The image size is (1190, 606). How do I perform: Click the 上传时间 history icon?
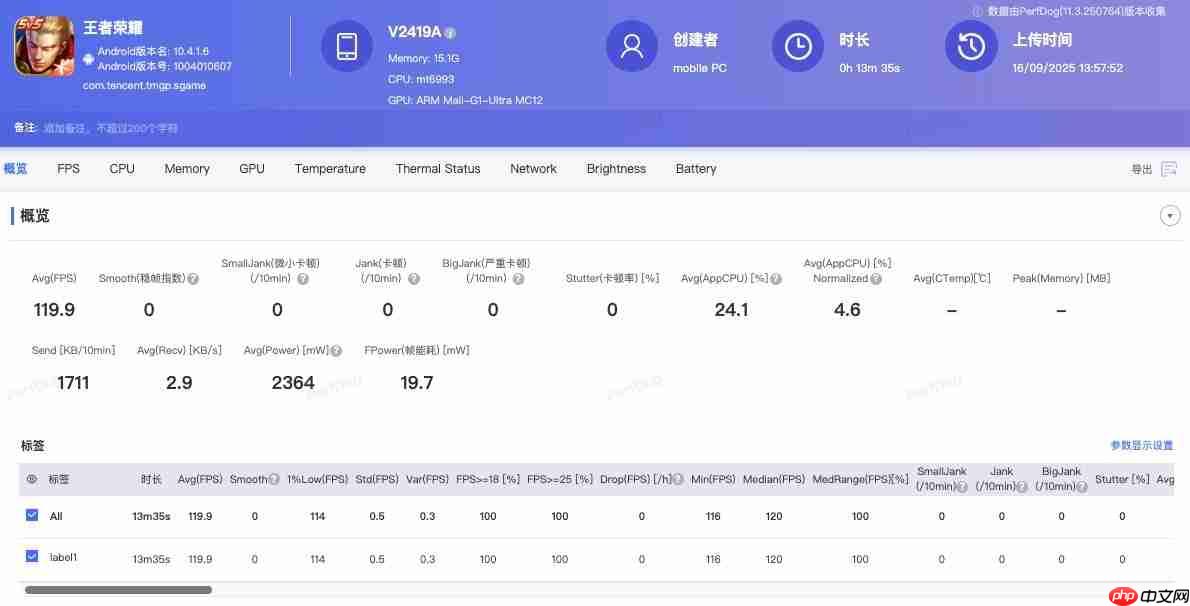971,45
